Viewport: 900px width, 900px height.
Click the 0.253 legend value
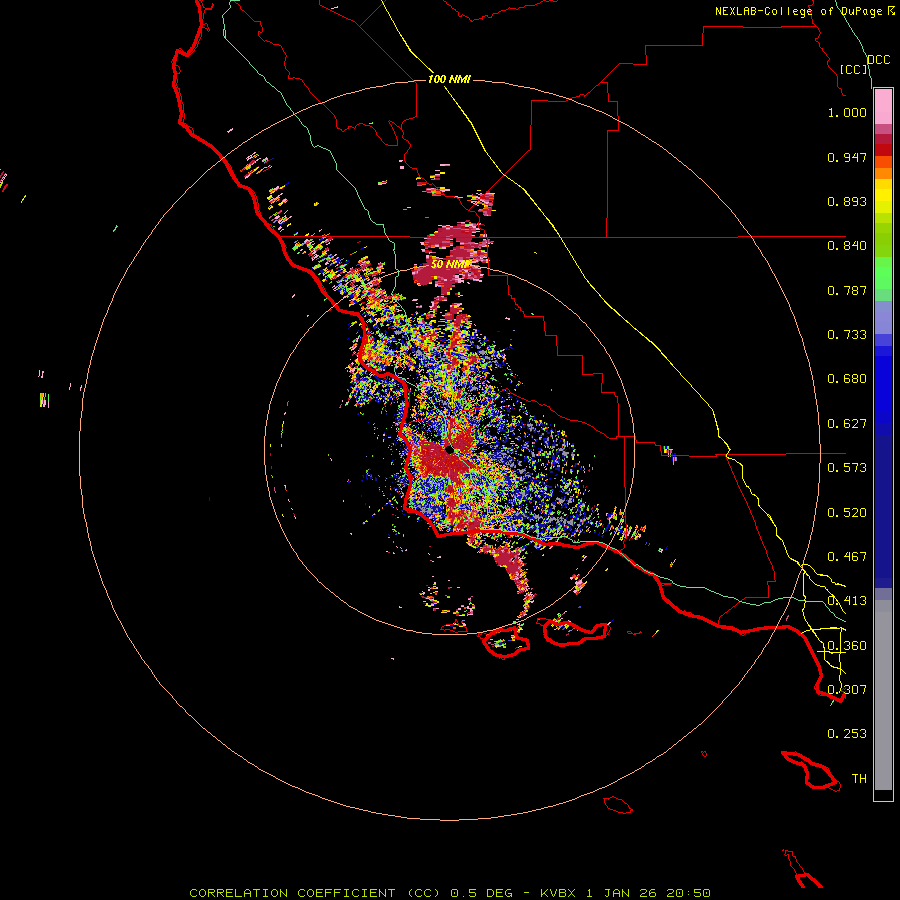847,734
